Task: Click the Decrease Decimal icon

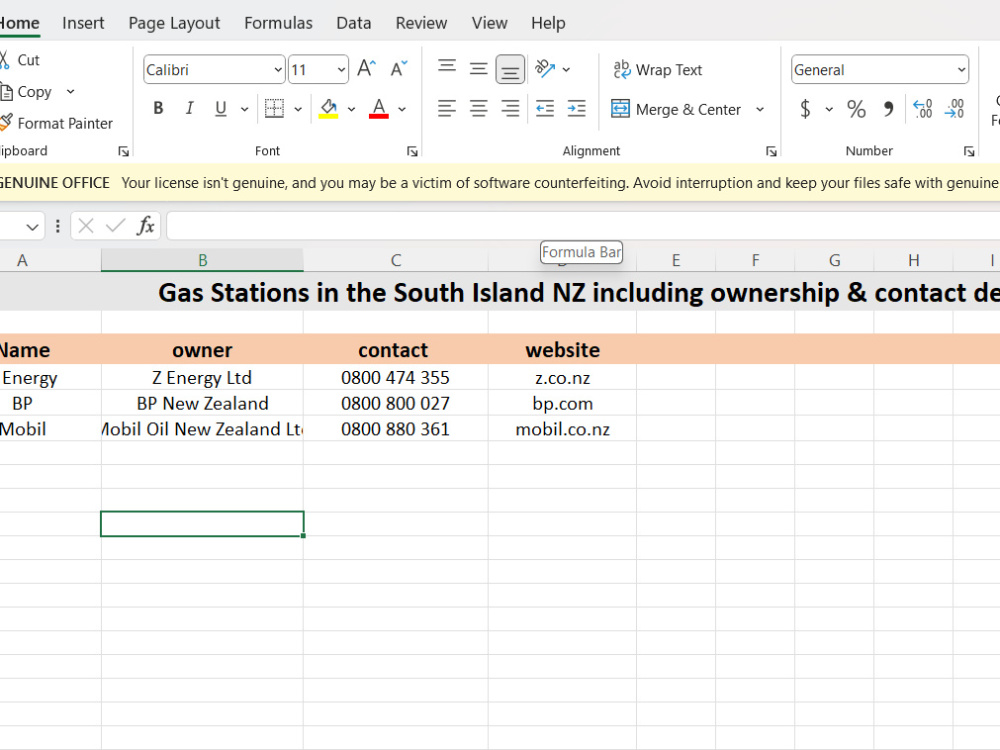Action: [x=955, y=109]
